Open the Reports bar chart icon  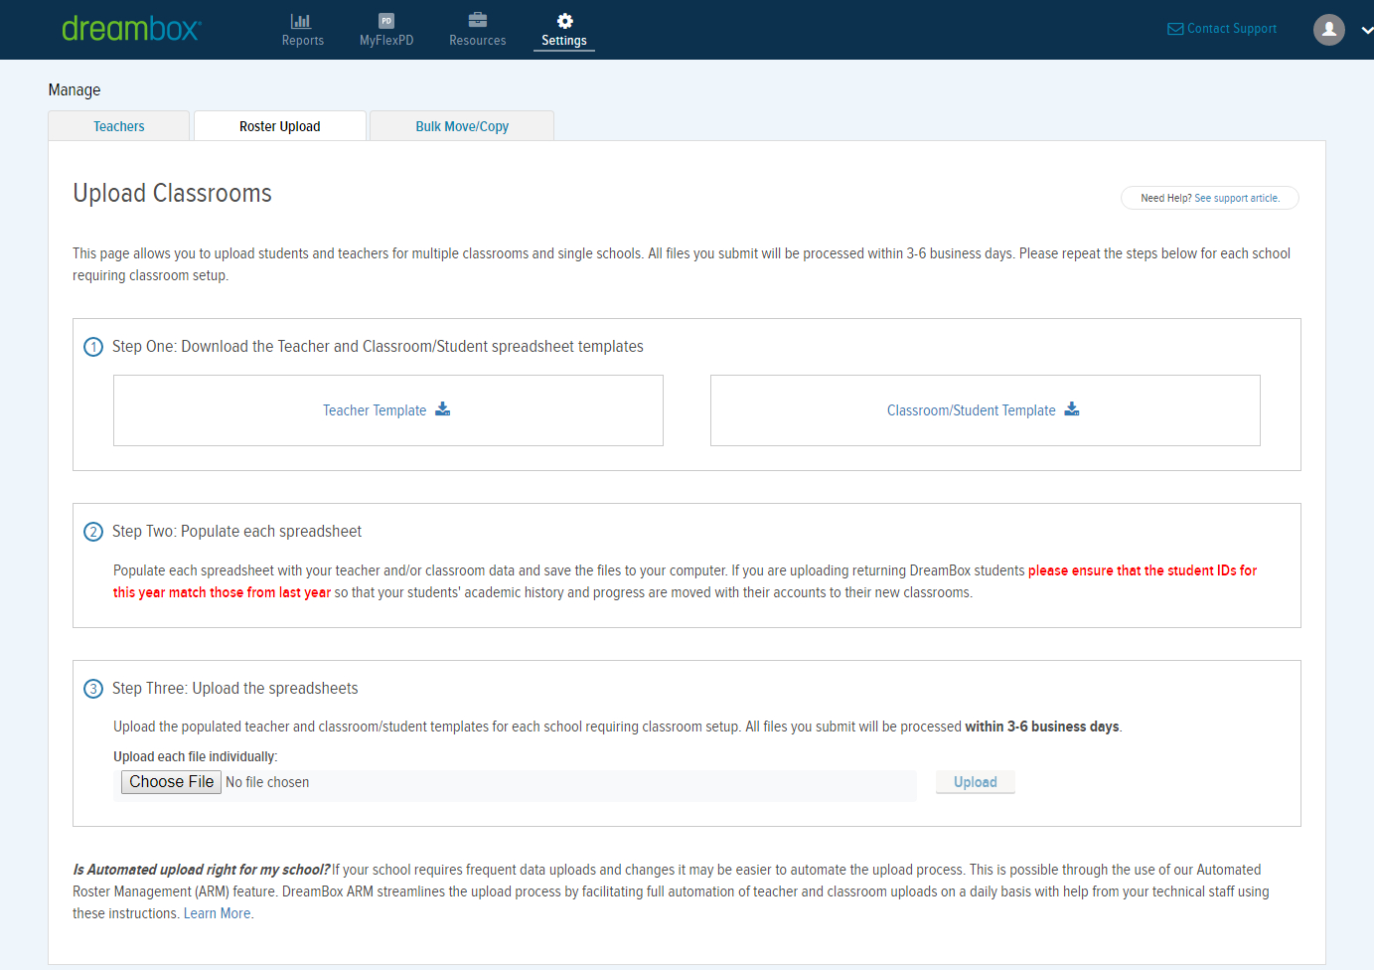[x=301, y=21]
